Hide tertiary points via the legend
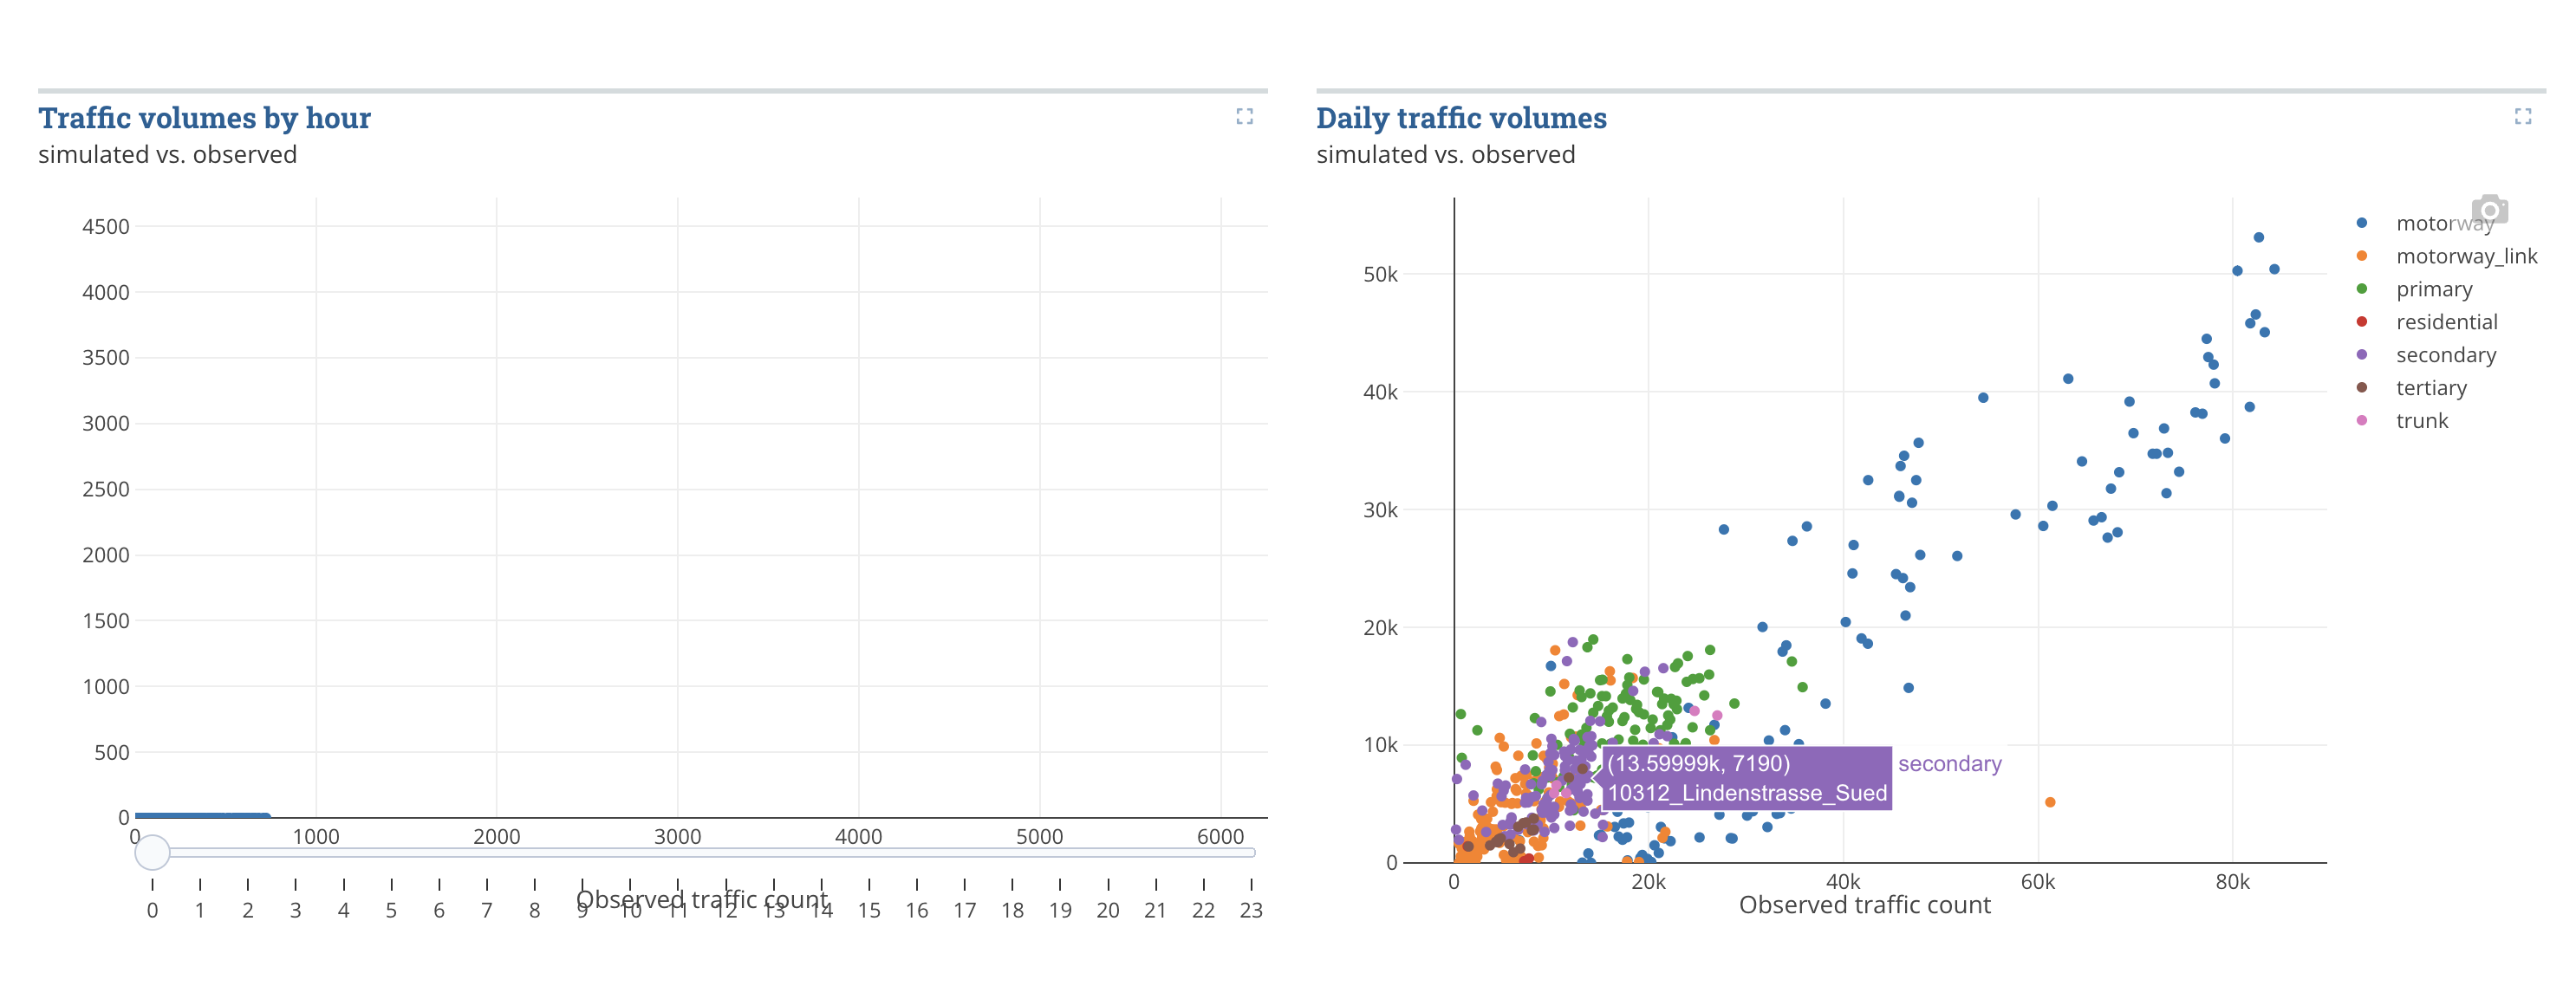2576x986 pixels. pyautogui.click(x=2432, y=388)
